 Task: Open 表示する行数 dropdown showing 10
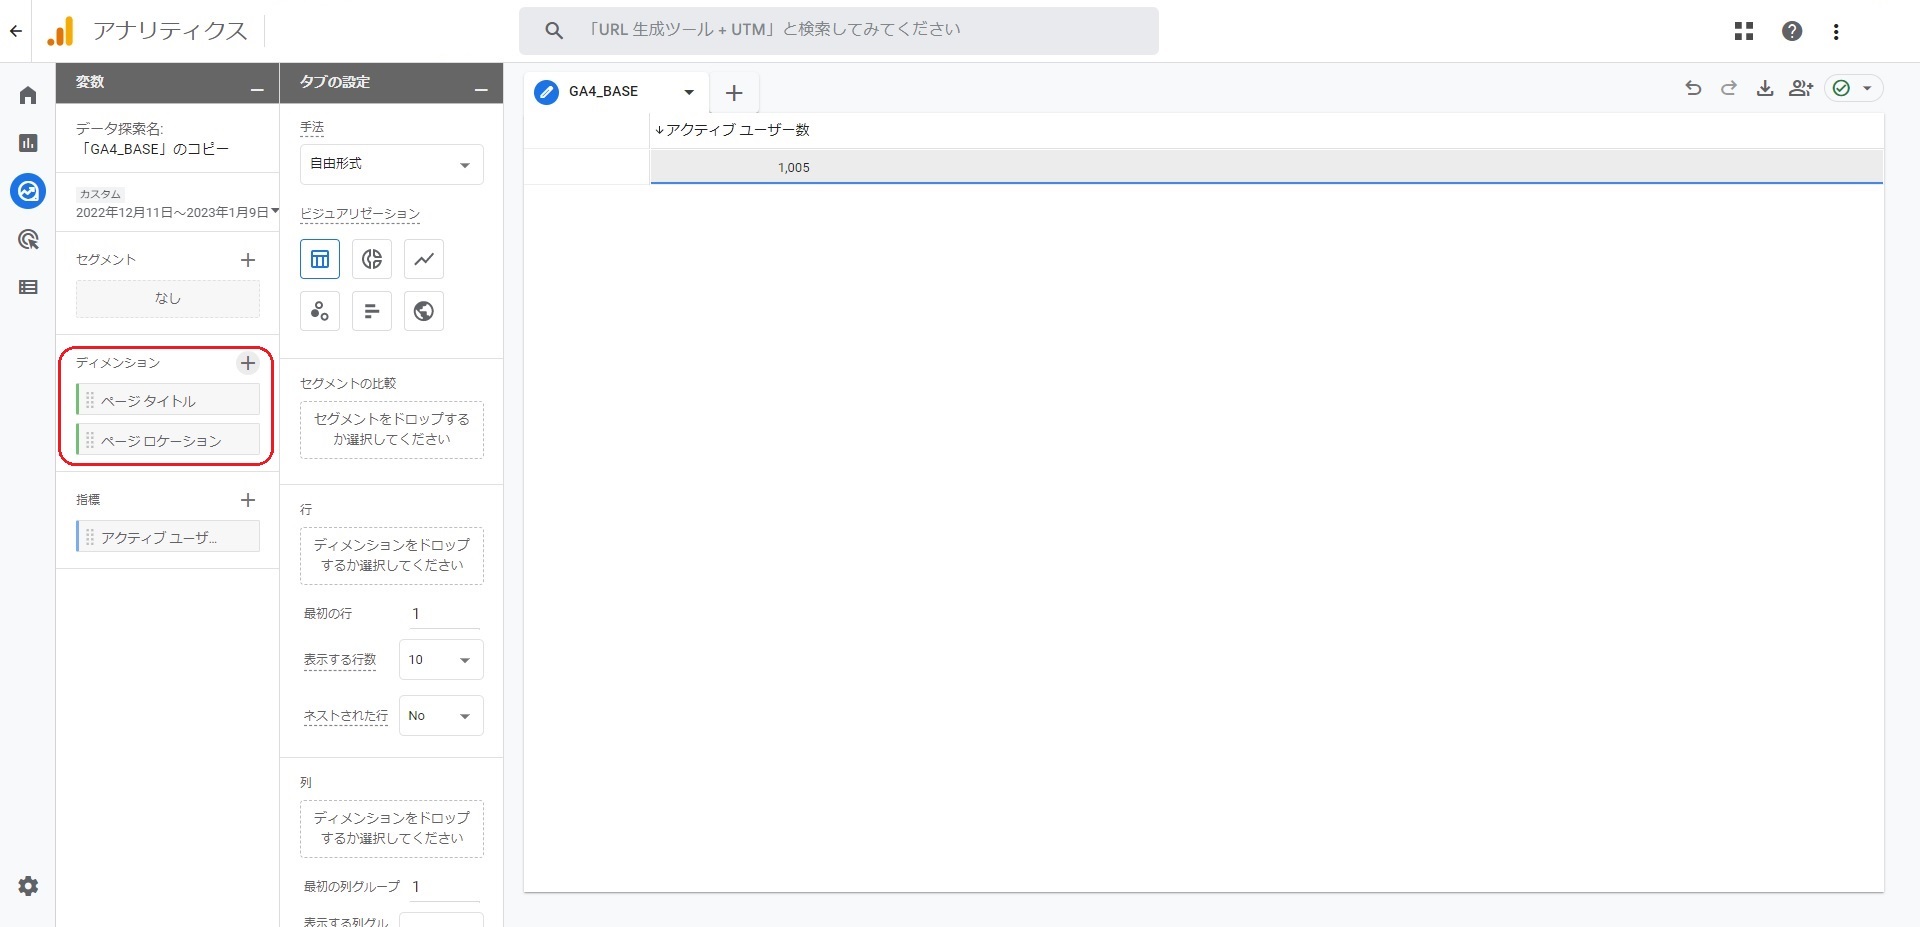[x=441, y=660]
